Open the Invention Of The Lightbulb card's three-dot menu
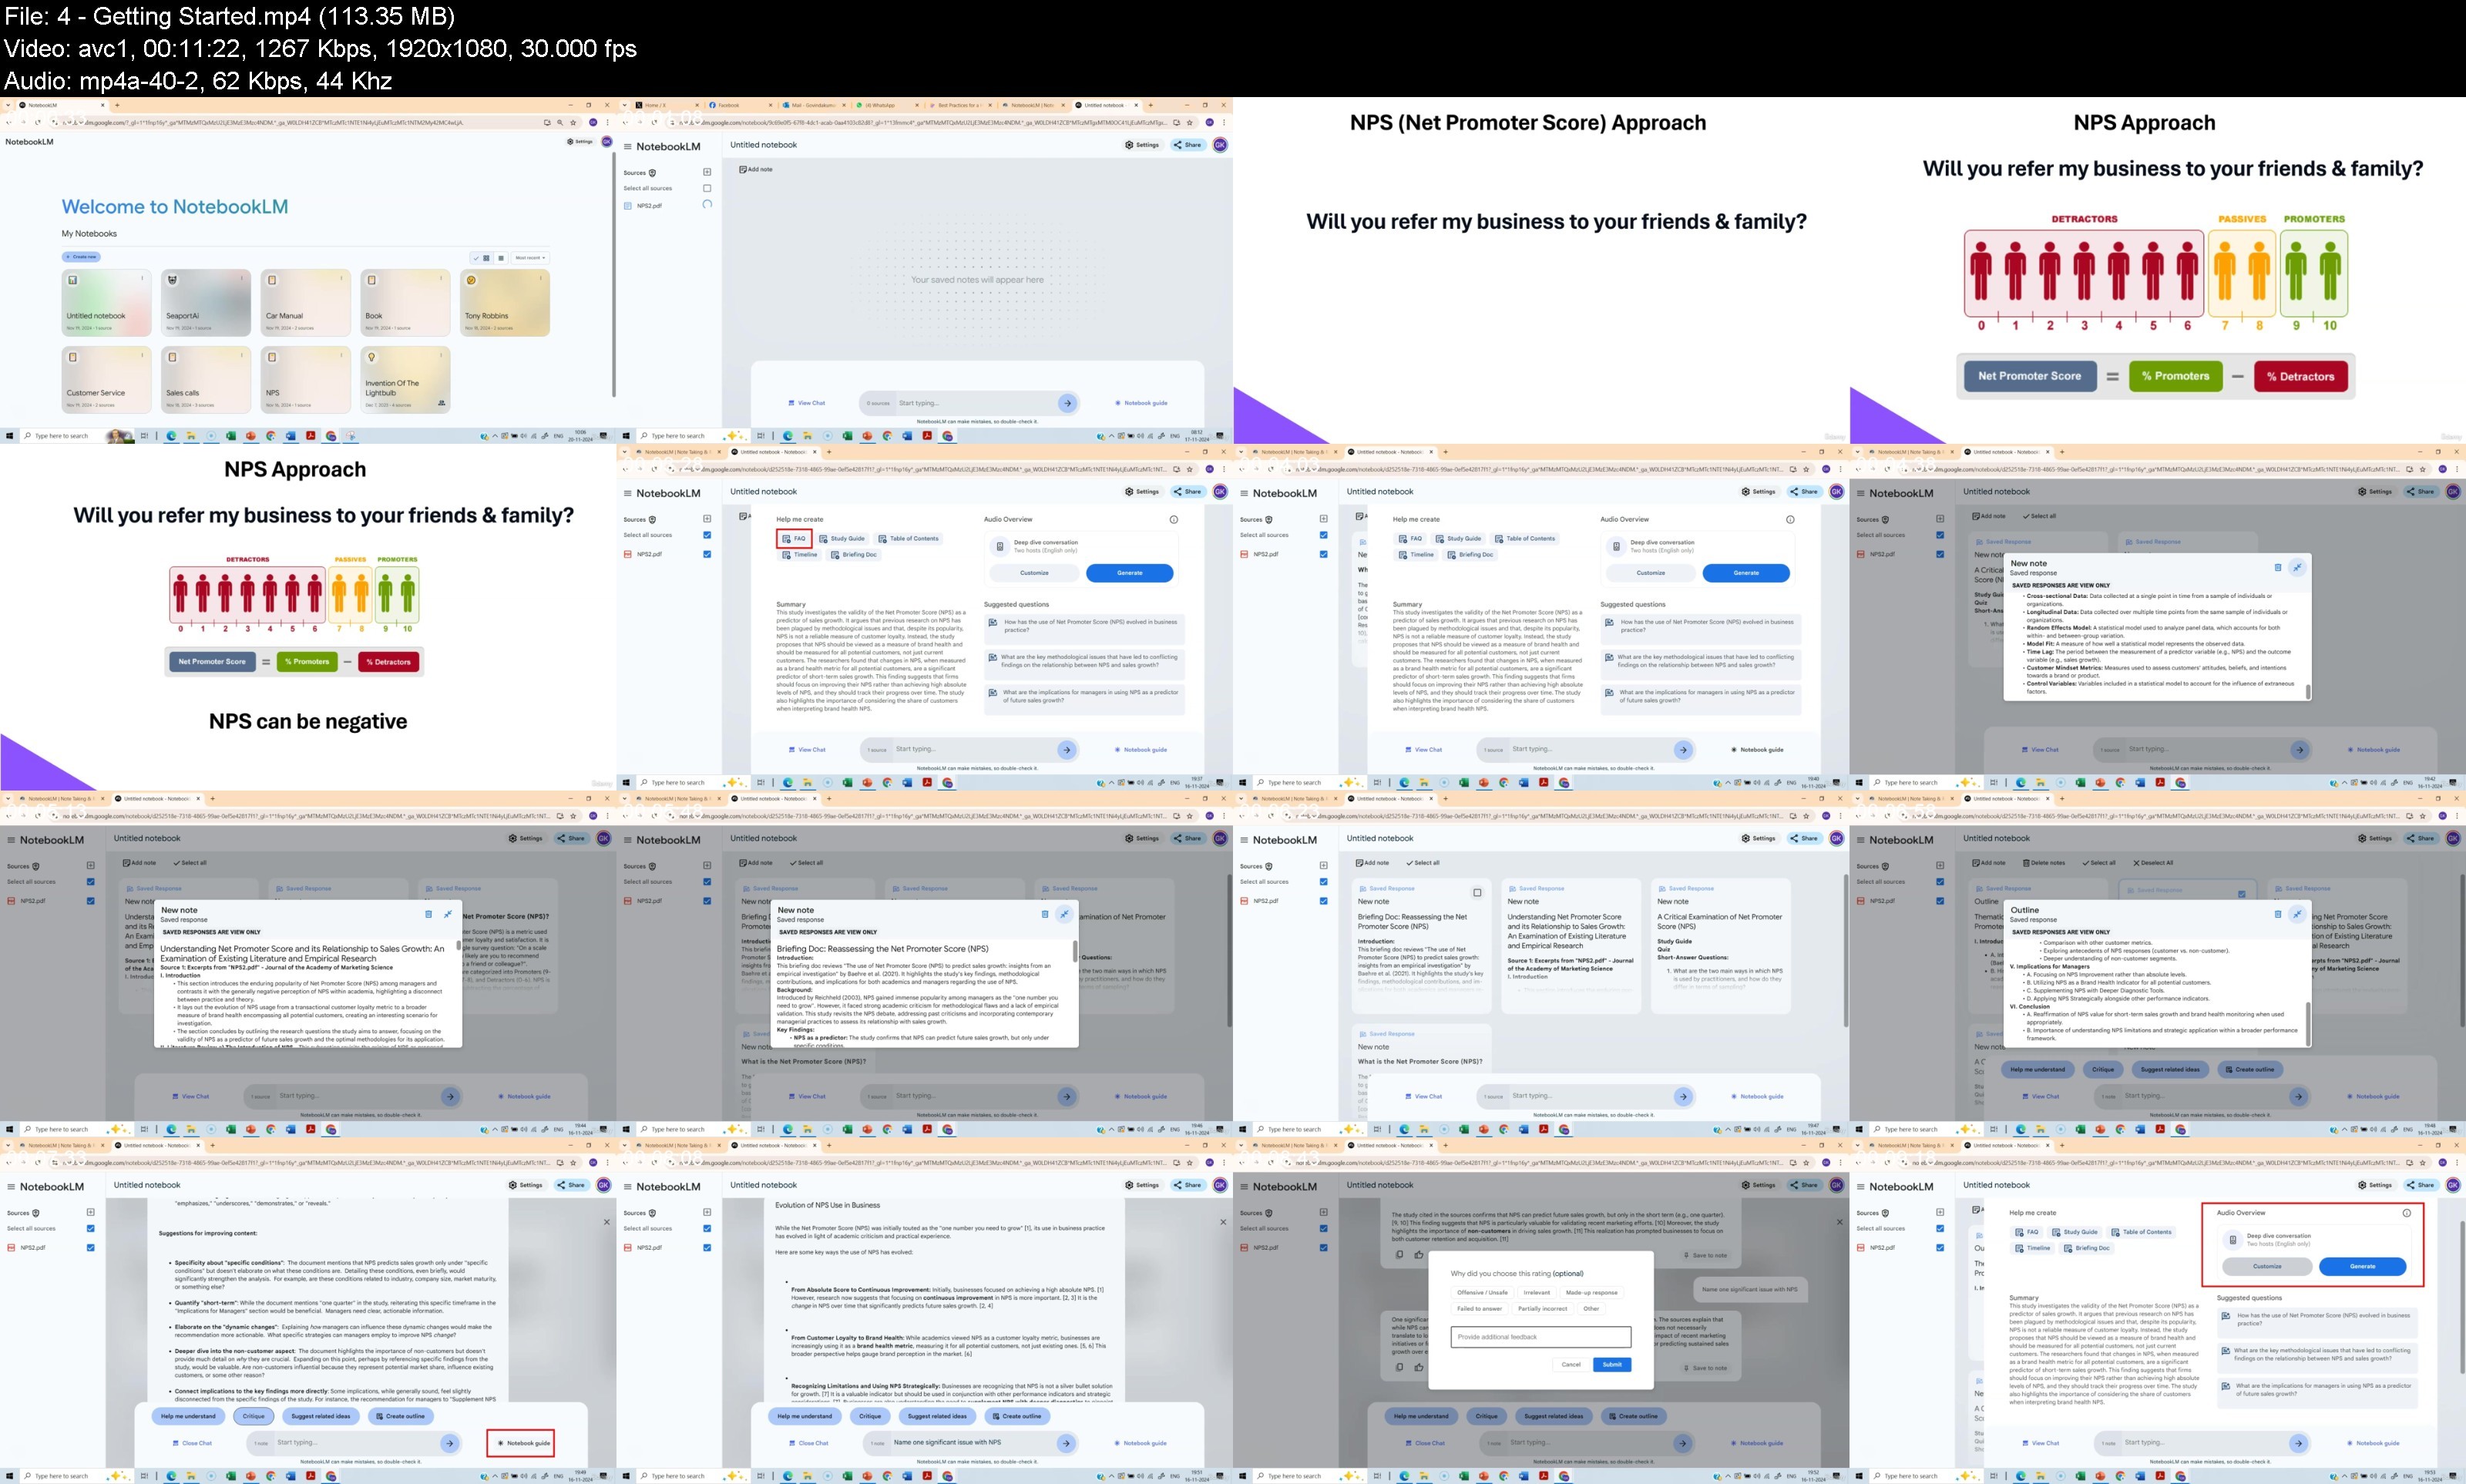This screenshot has height=1484, width=2466. coord(441,355)
